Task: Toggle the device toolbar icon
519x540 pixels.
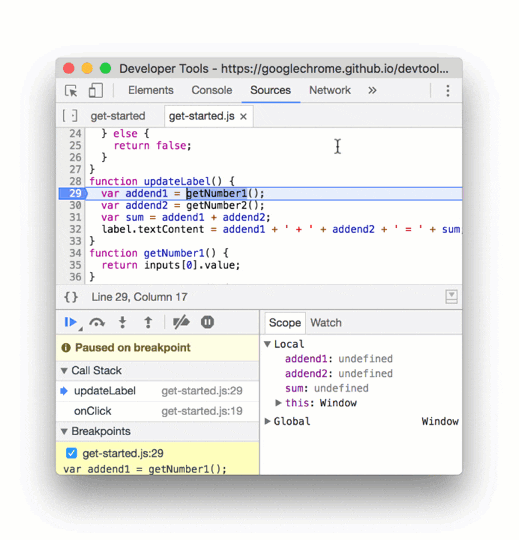Action: point(96,91)
